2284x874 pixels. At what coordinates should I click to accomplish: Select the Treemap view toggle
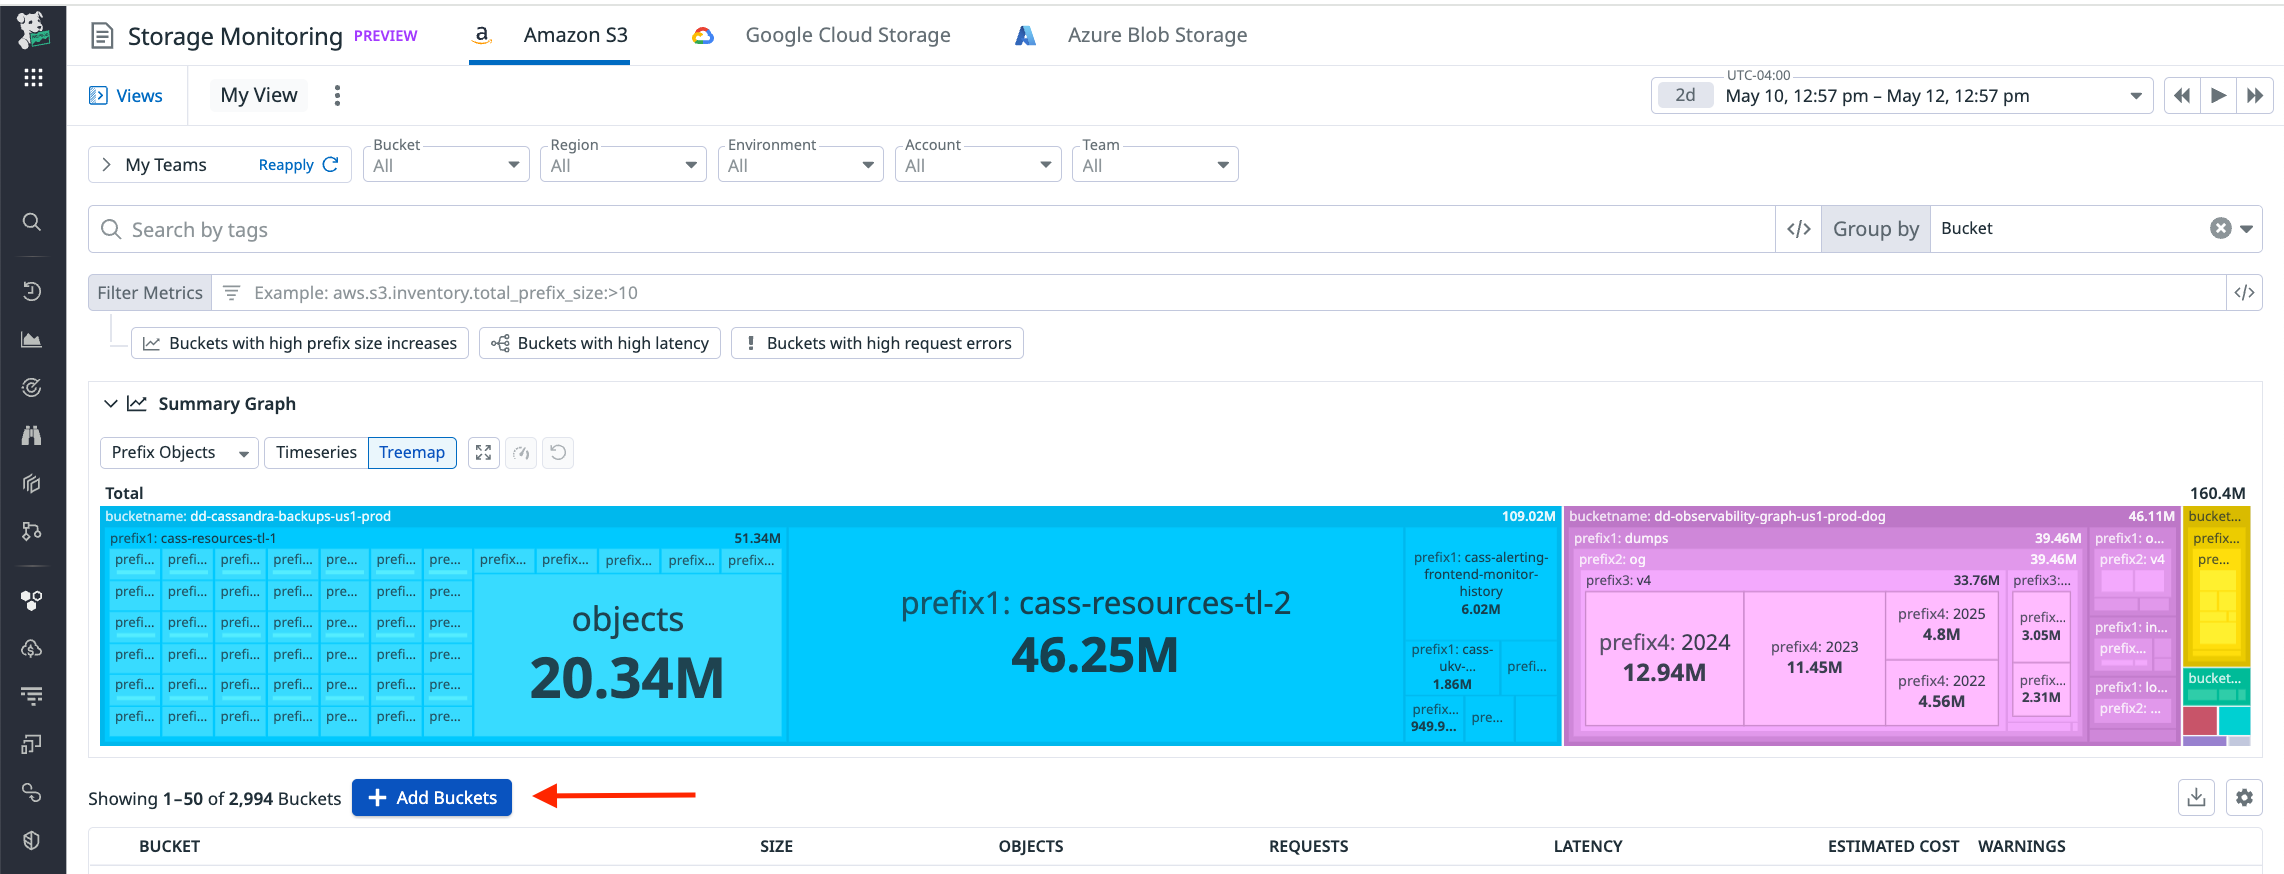click(412, 453)
